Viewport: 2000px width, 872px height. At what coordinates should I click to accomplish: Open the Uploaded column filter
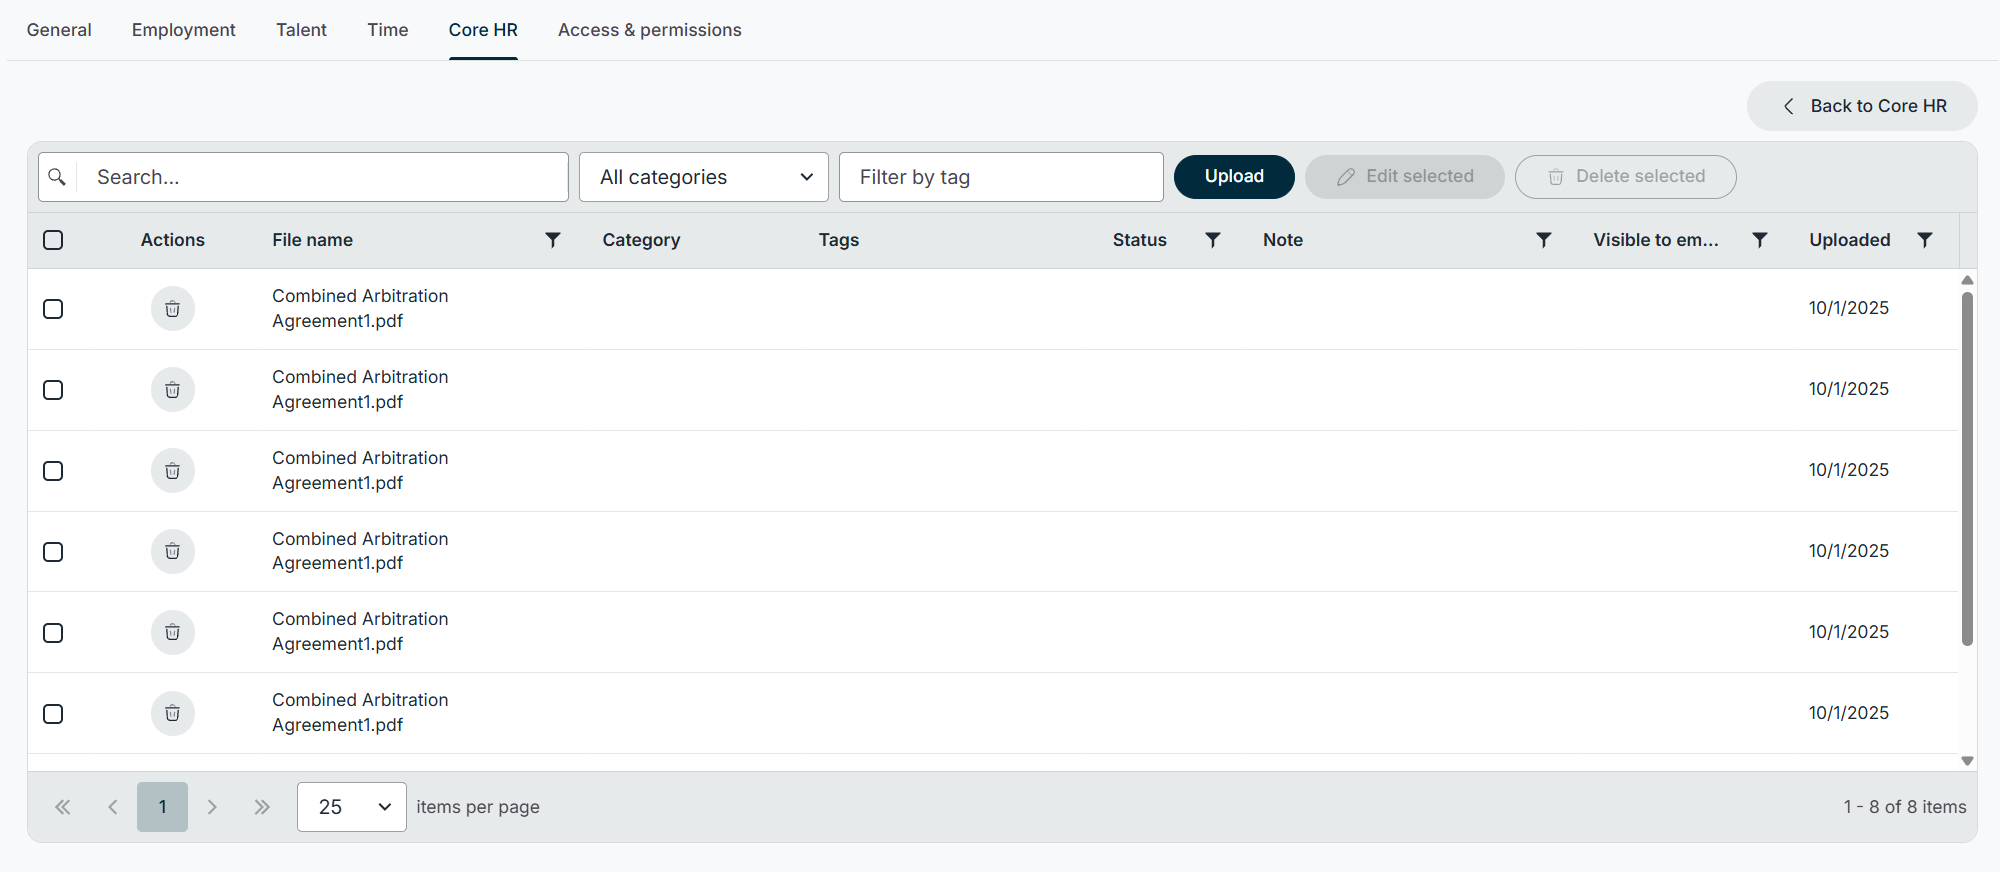(1925, 240)
